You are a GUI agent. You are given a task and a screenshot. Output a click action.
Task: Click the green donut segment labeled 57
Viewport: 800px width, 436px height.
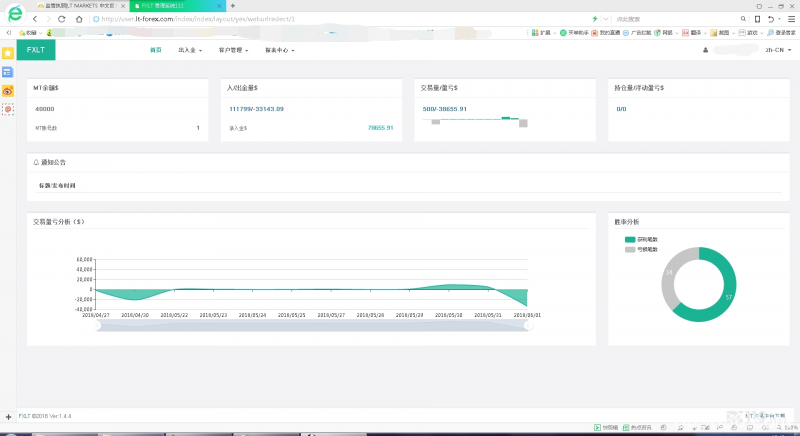click(729, 297)
